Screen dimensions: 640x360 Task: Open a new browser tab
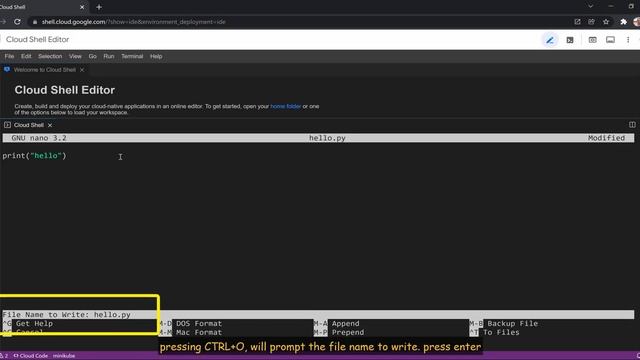coord(99,7)
